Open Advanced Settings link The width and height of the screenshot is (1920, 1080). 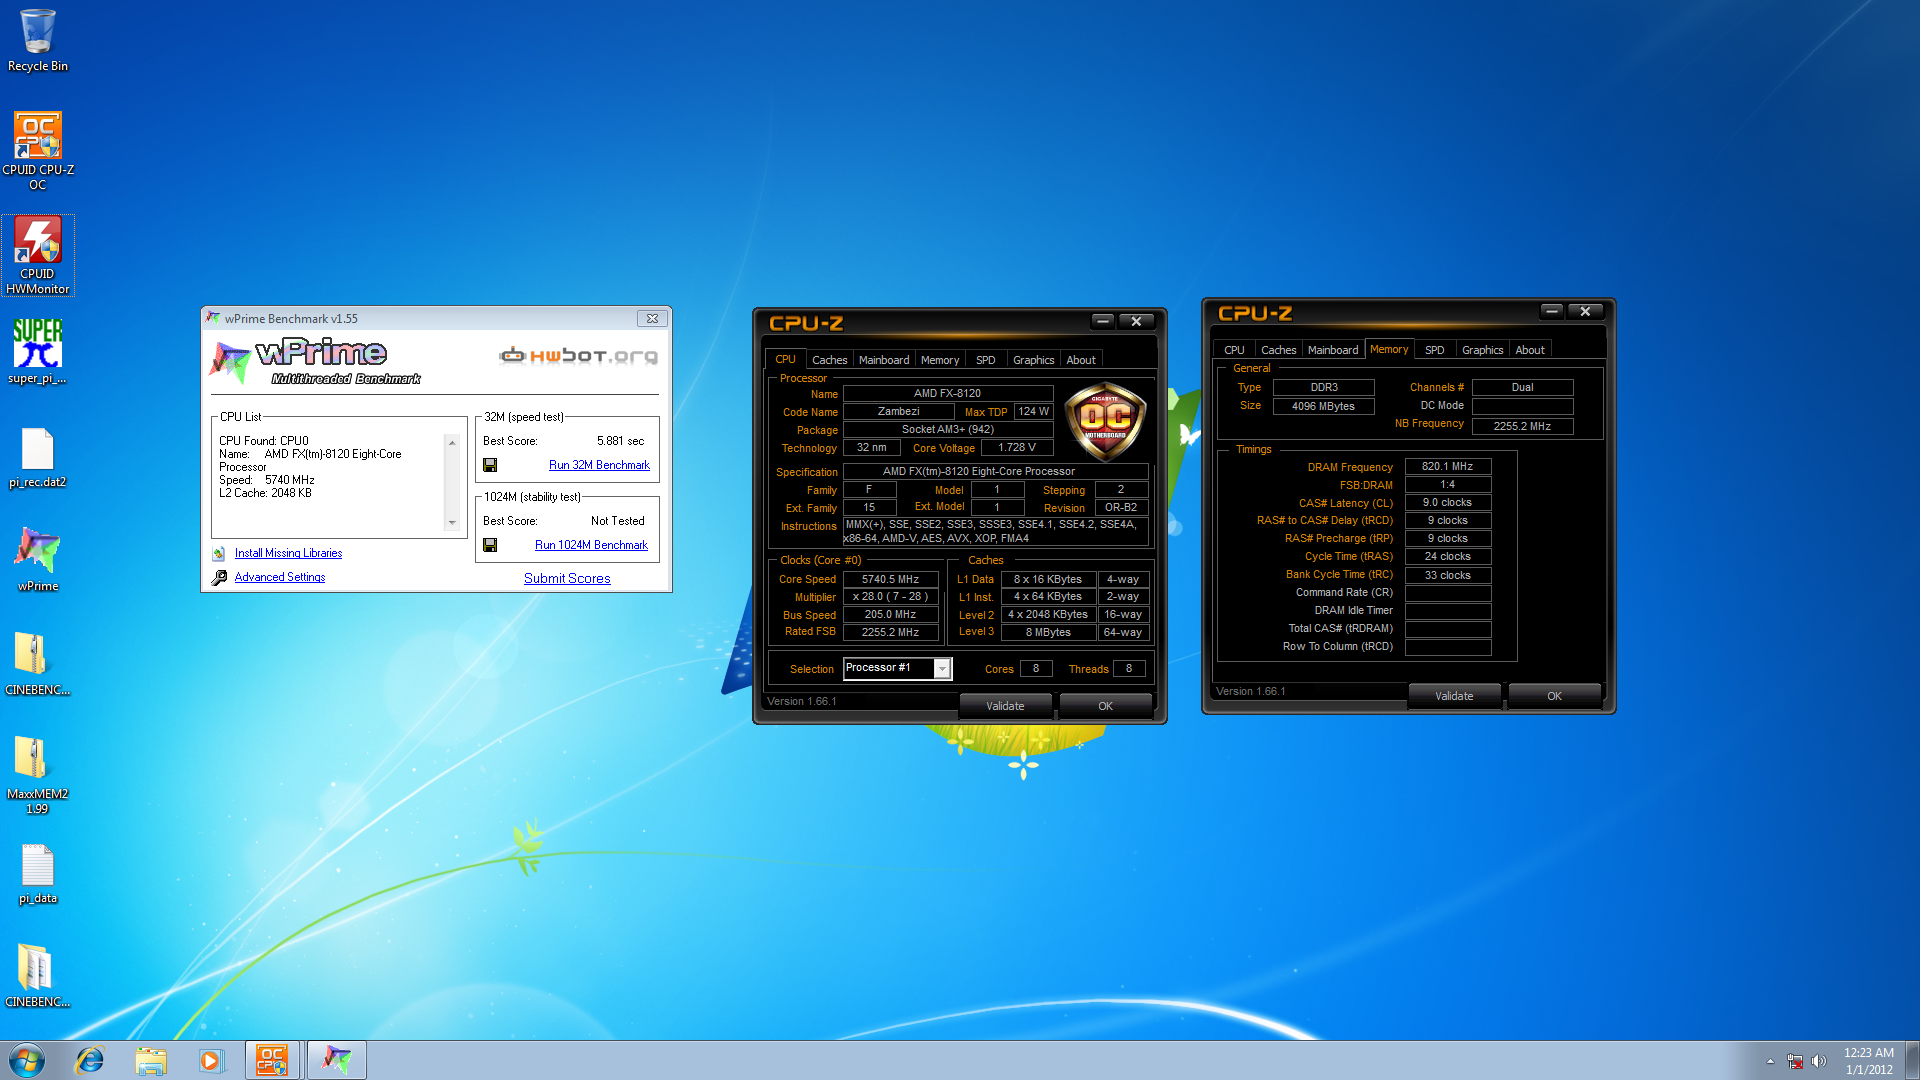(x=280, y=577)
